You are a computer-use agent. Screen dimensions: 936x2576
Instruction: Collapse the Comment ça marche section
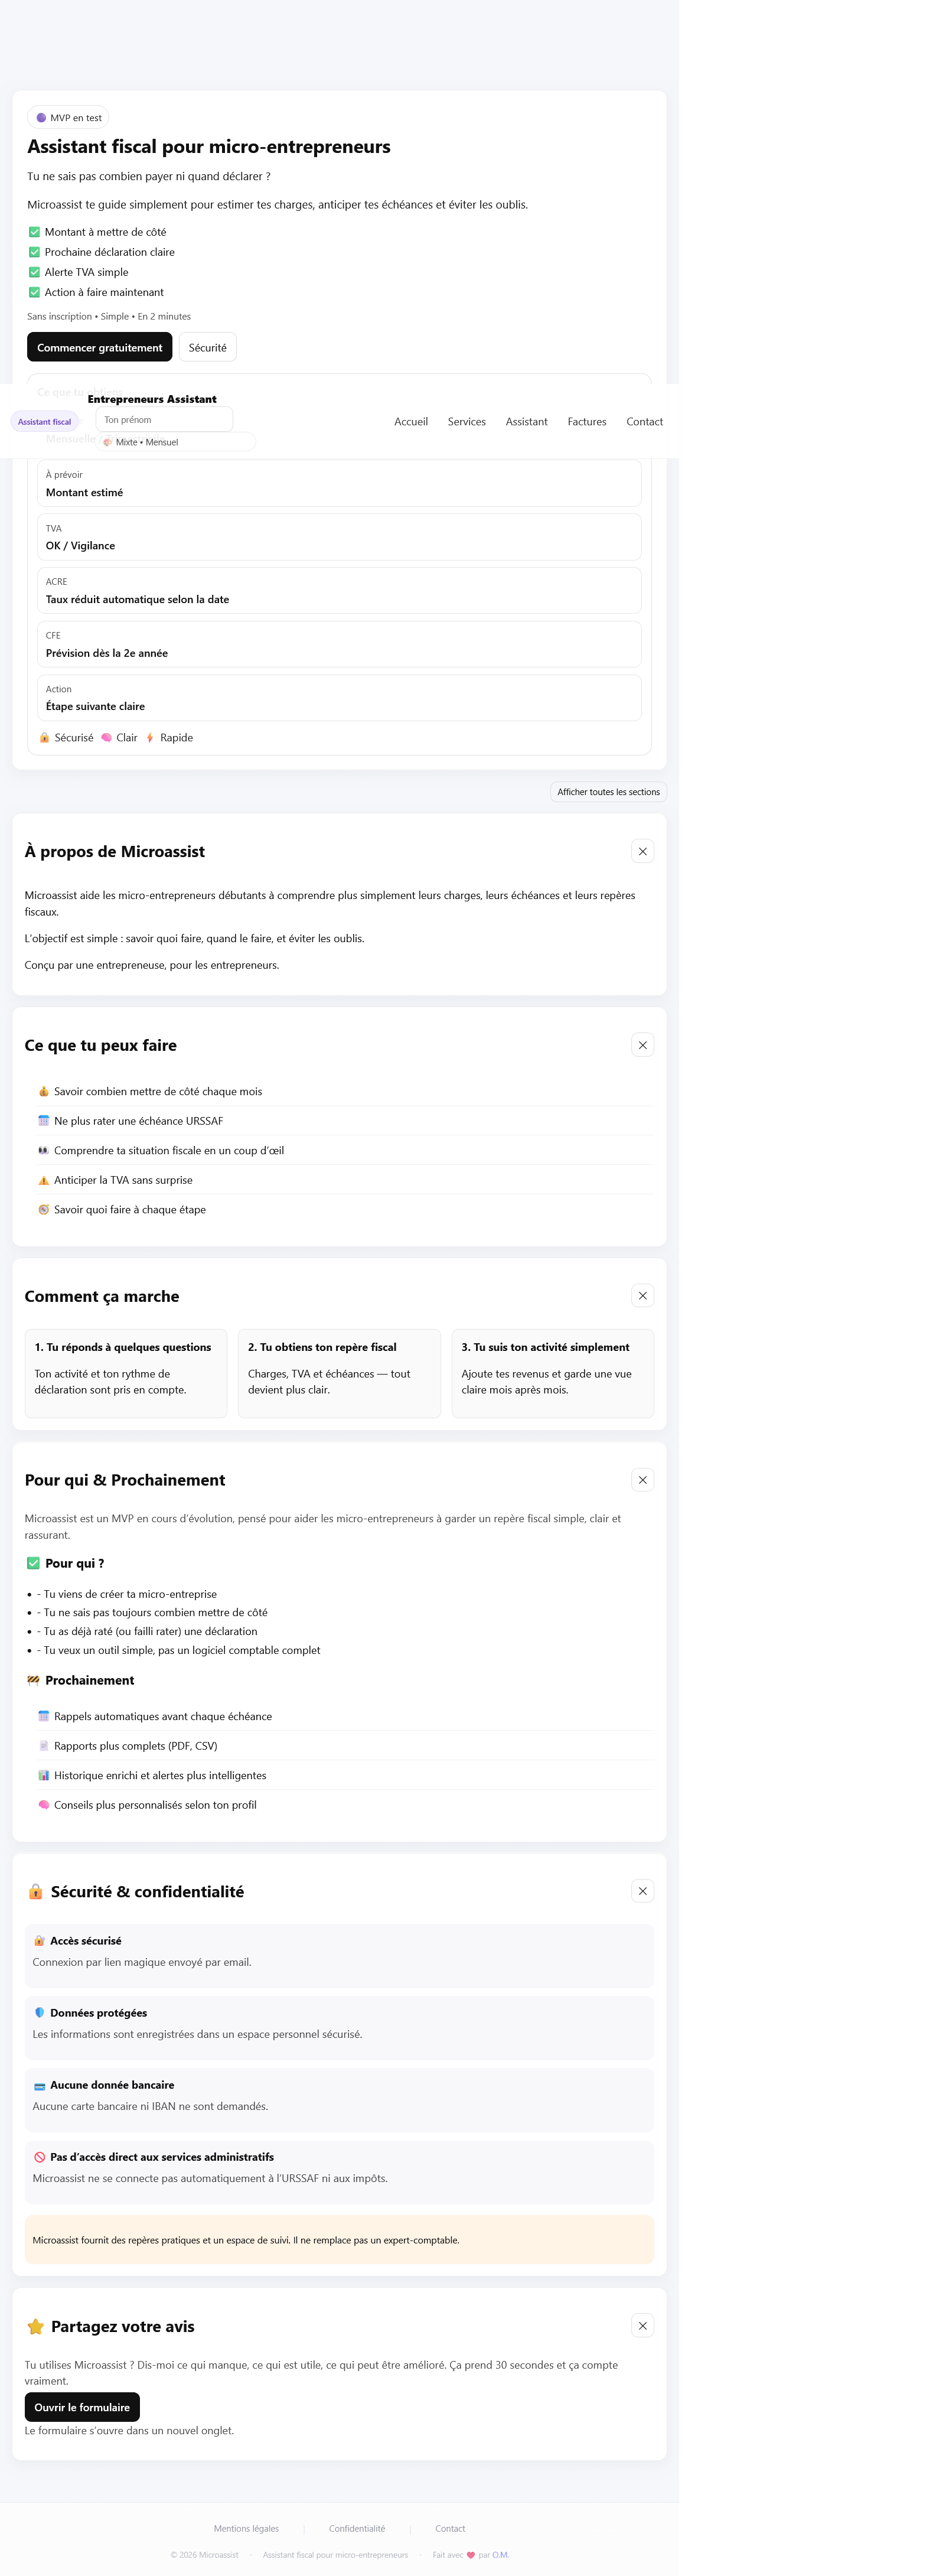coord(642,1295)
